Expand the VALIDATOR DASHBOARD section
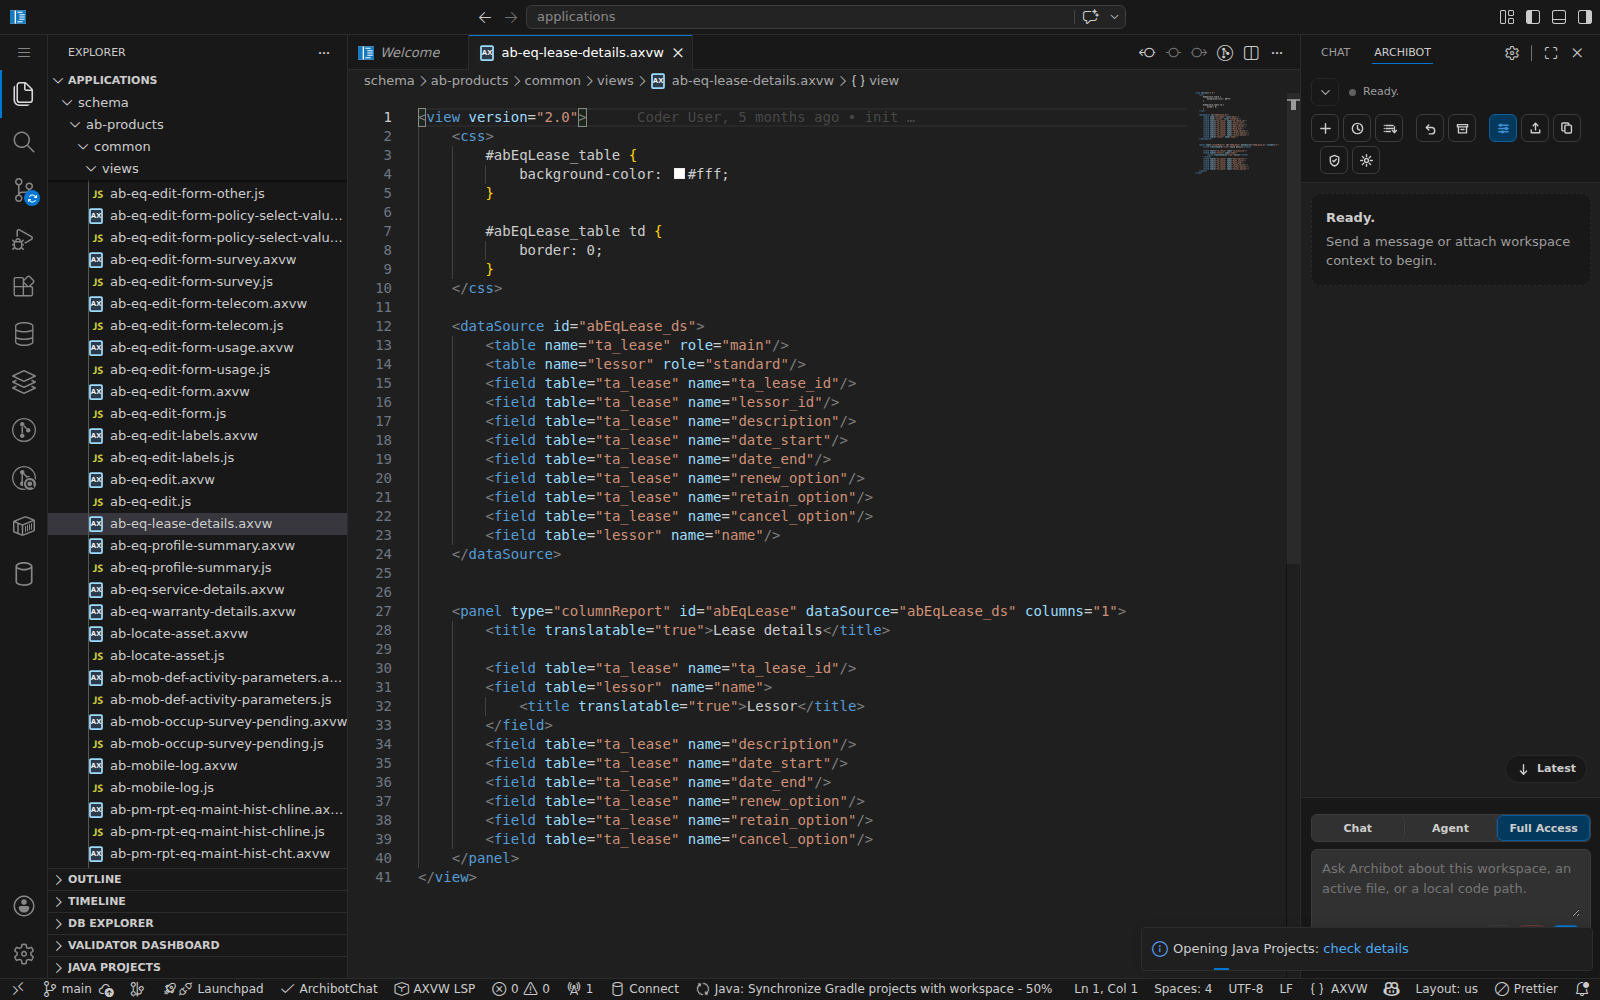 coord(198,945)
